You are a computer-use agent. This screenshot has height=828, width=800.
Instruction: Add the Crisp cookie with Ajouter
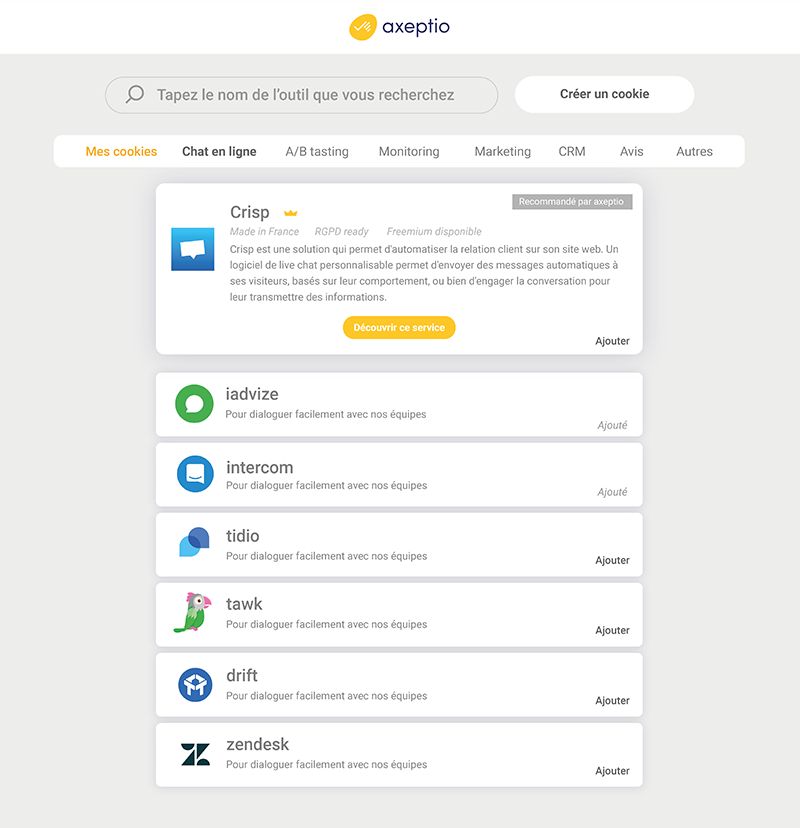[612, 341]
